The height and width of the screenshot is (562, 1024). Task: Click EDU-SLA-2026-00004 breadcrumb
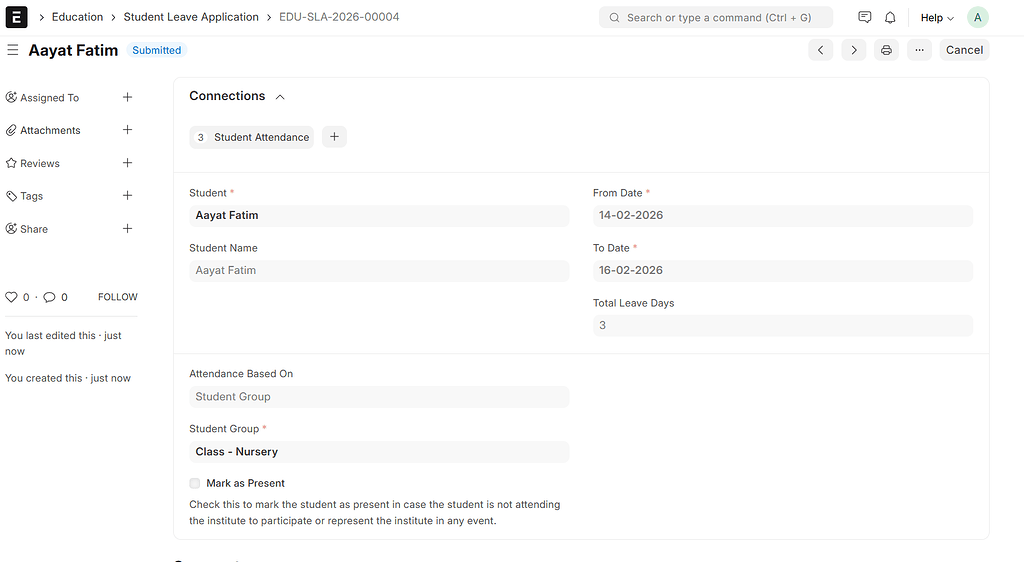pyautogui.click(x=339, y=17)
